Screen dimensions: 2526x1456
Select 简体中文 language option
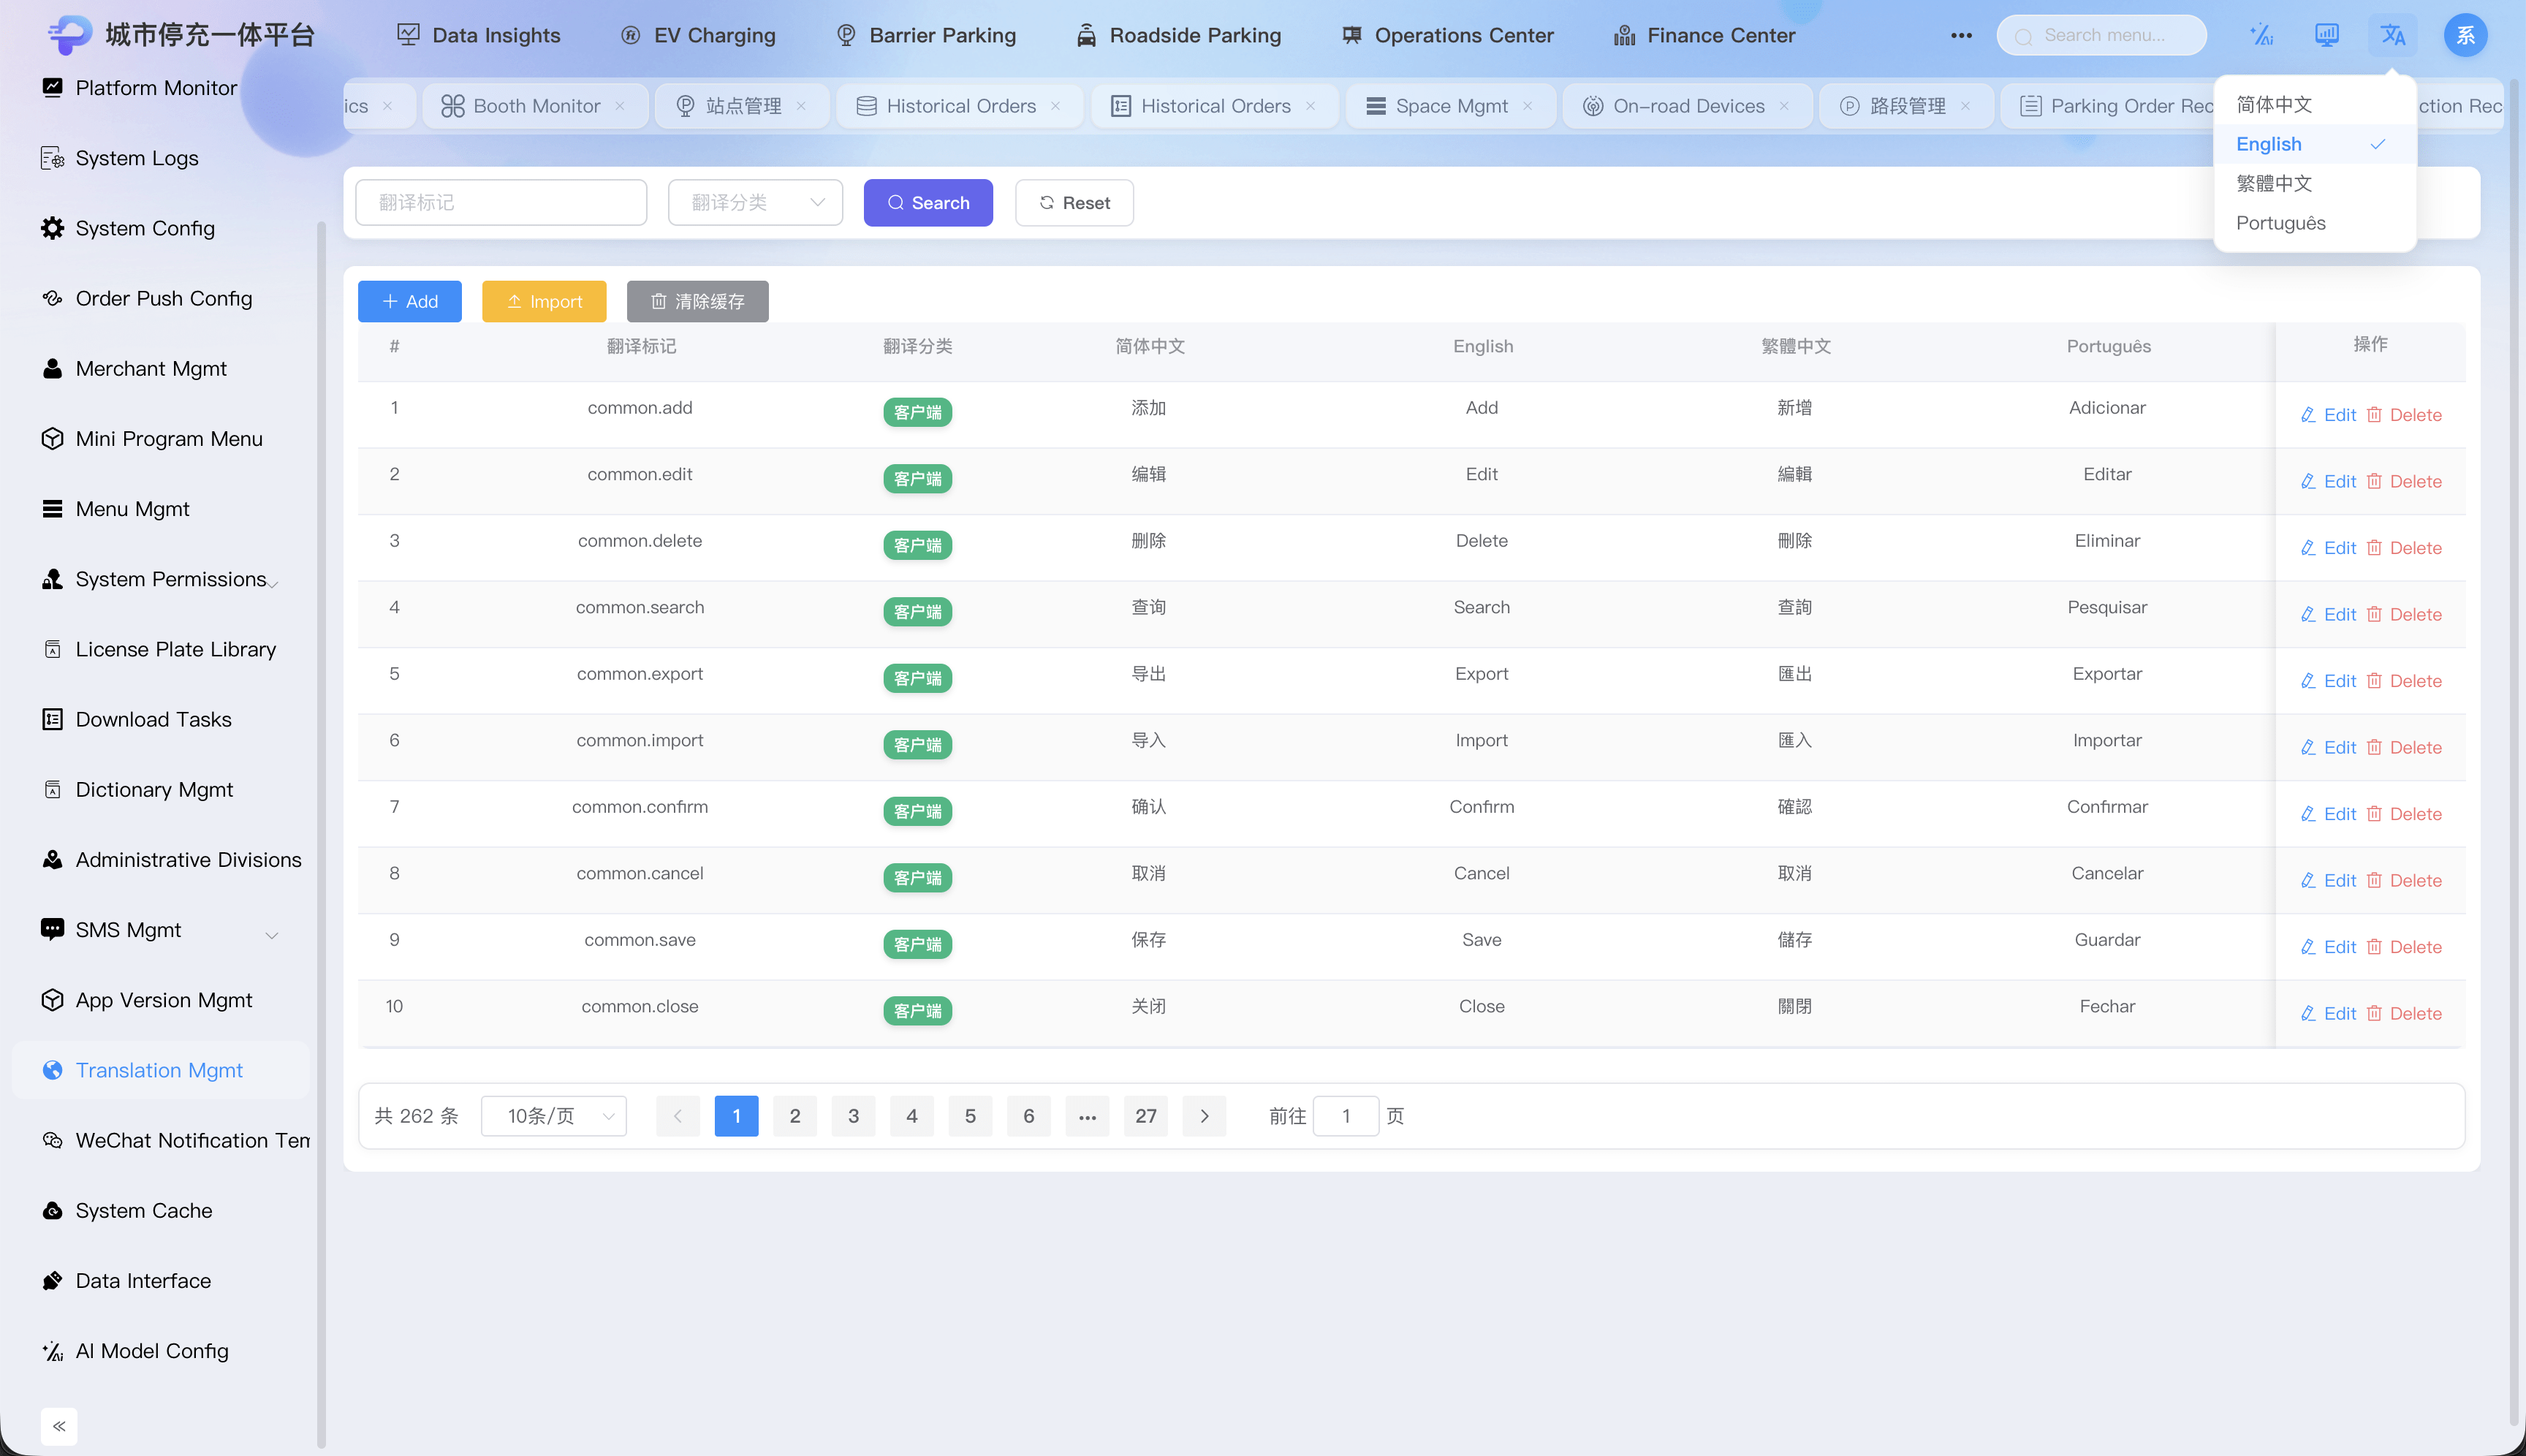coord(2274,105)
